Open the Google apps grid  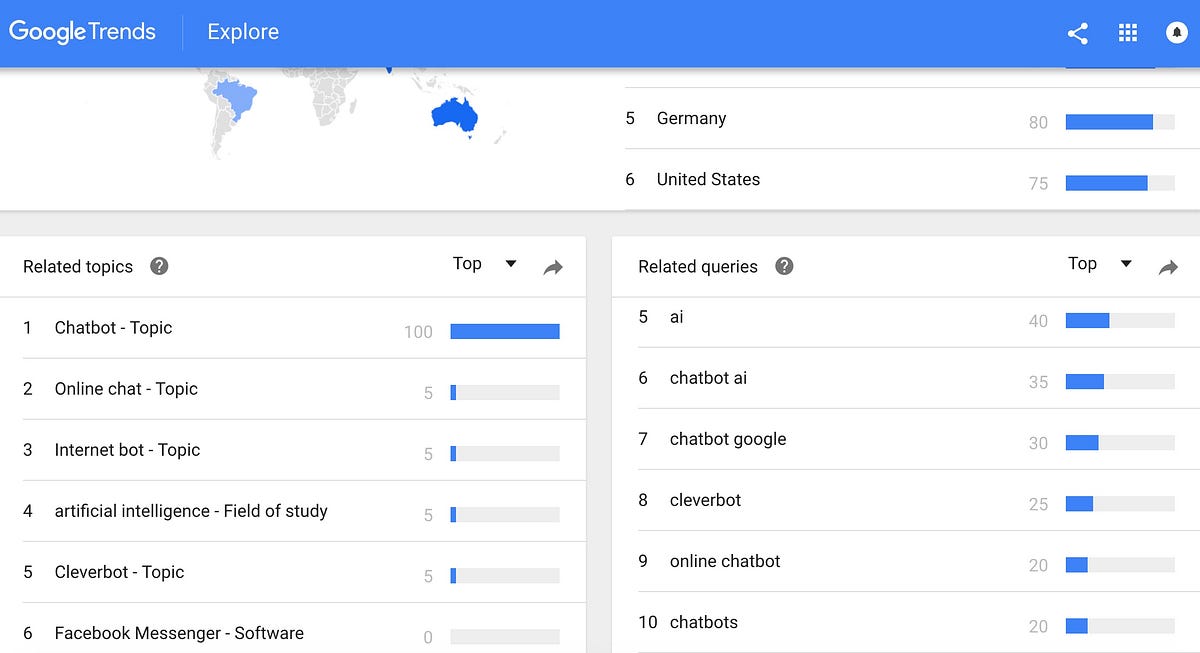coord(1128,33)
